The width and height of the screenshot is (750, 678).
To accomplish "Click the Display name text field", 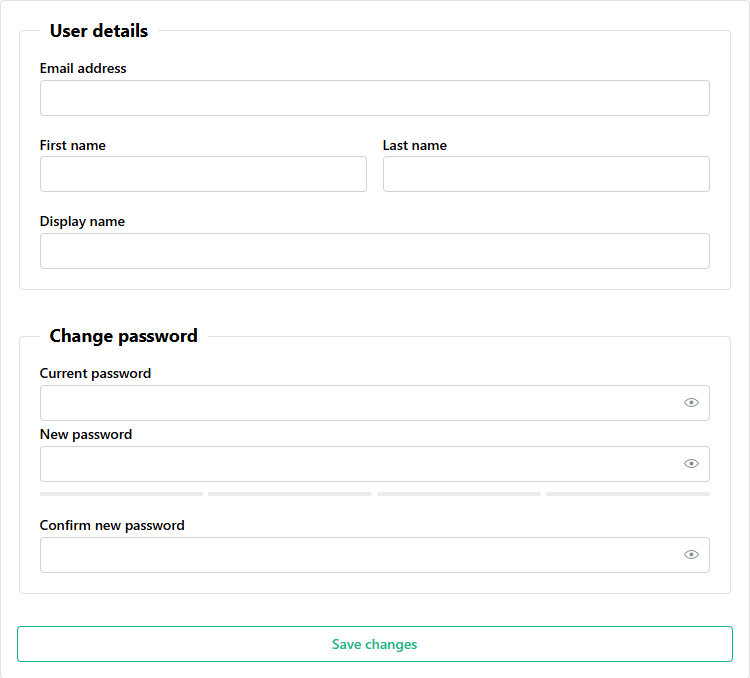I will pos(375,251).
